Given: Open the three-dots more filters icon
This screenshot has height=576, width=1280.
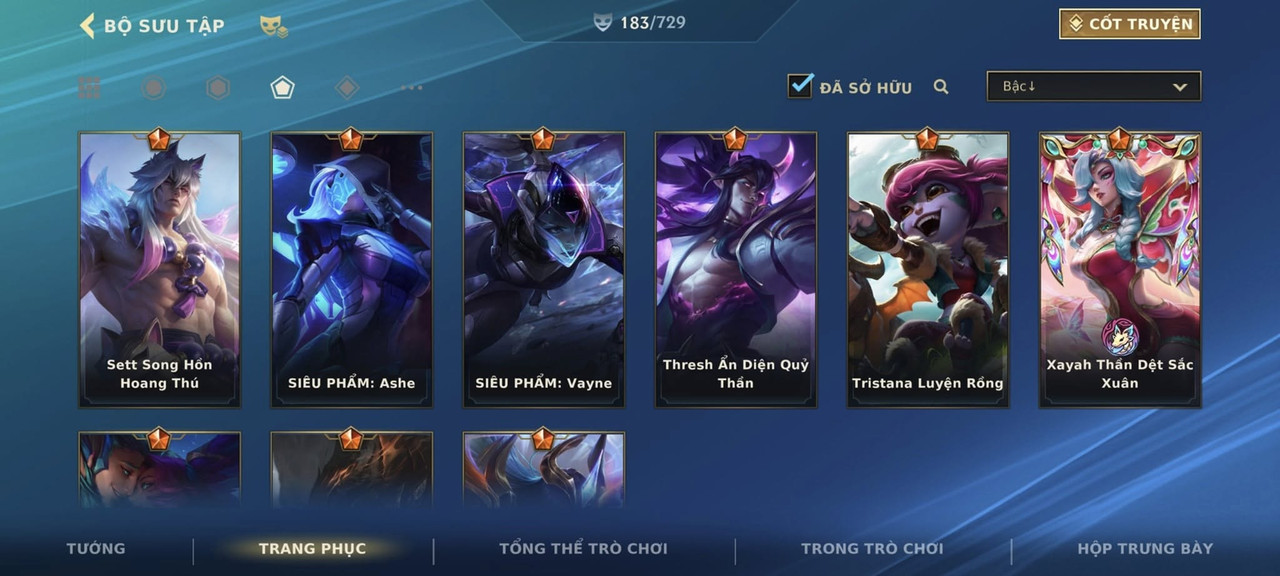Looking at the screenshot, I should (411, 88).
